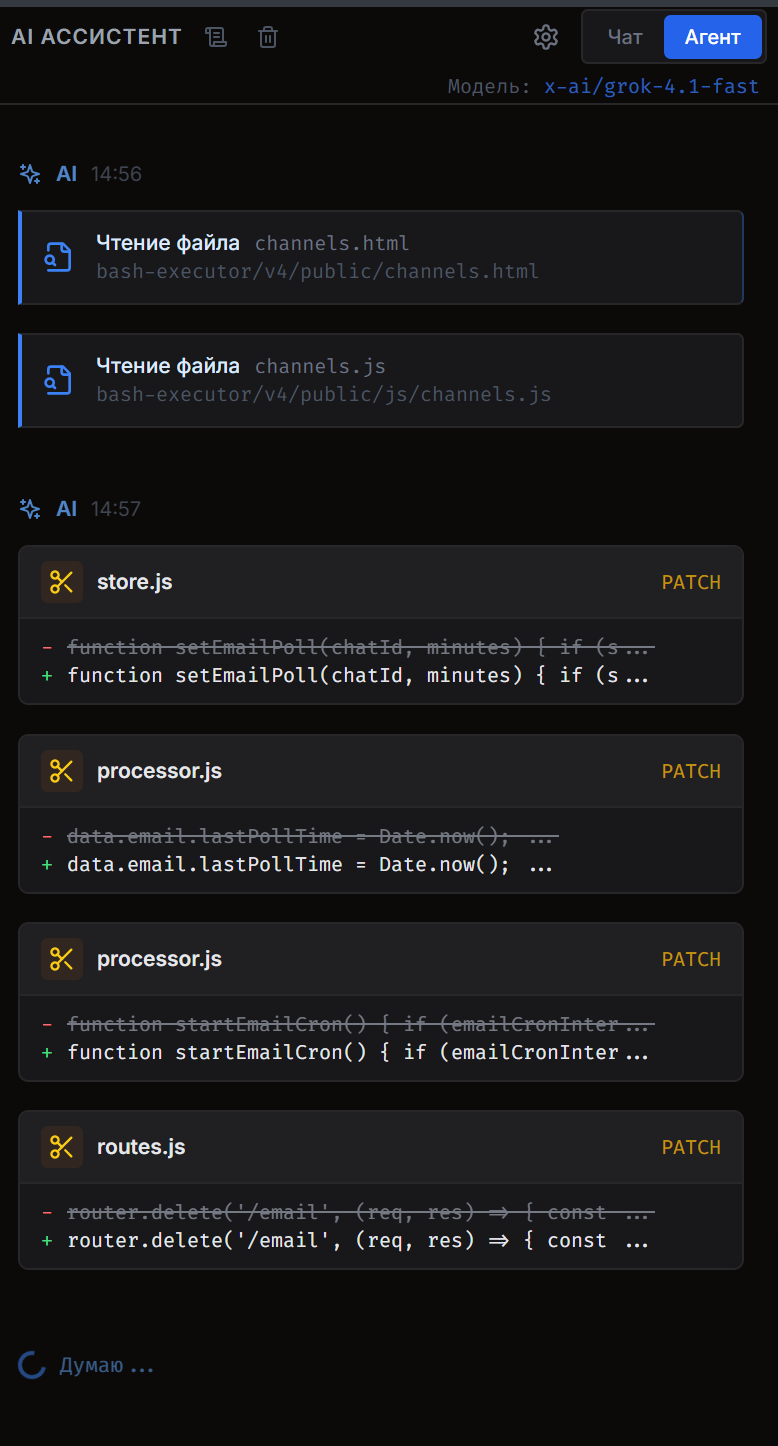Click the chat history list icon
778x1446 pixels.
(216, 37)
